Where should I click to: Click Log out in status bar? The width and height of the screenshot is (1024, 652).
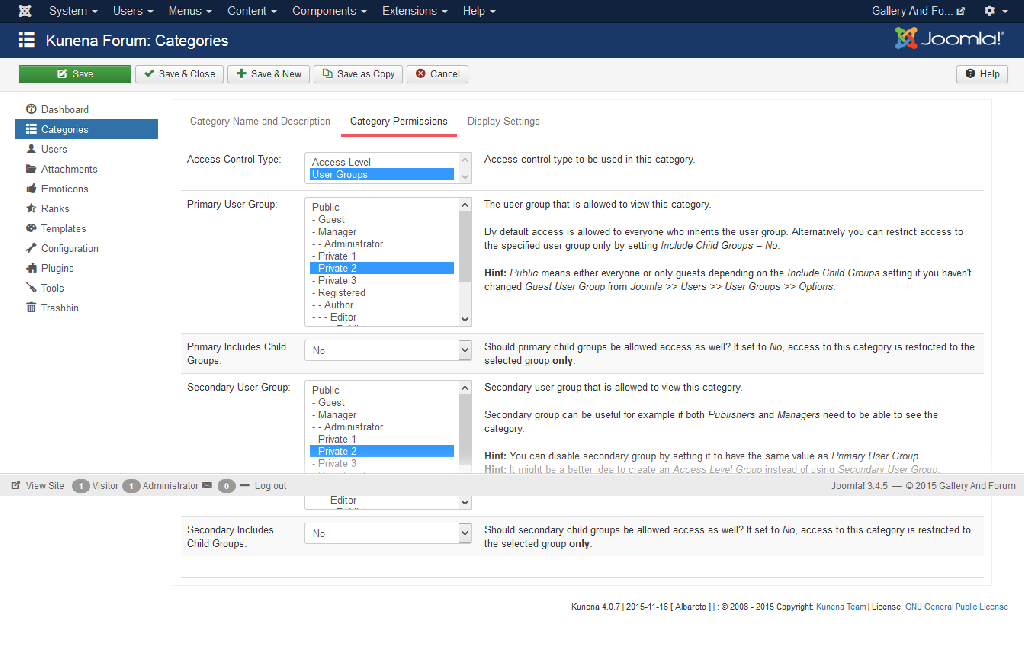coord(263,485)
